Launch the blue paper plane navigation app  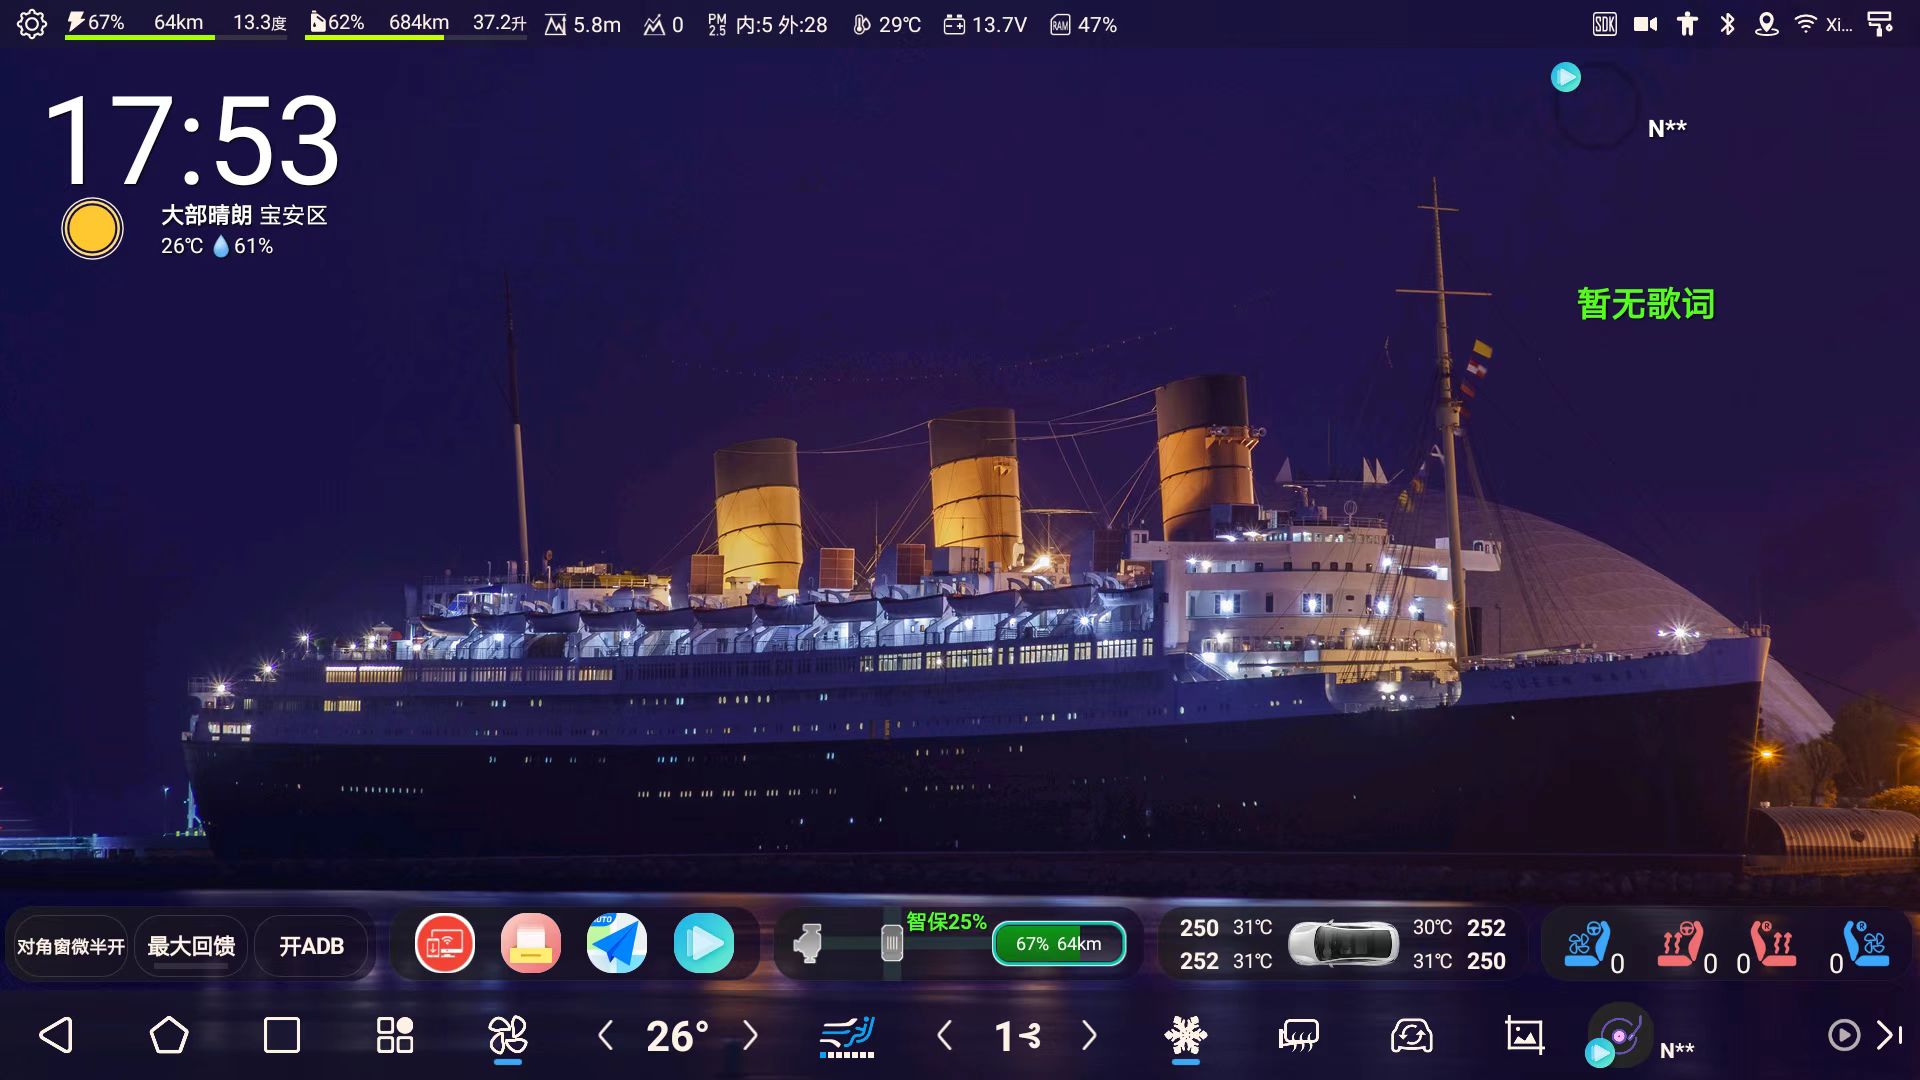click(617, 943)
